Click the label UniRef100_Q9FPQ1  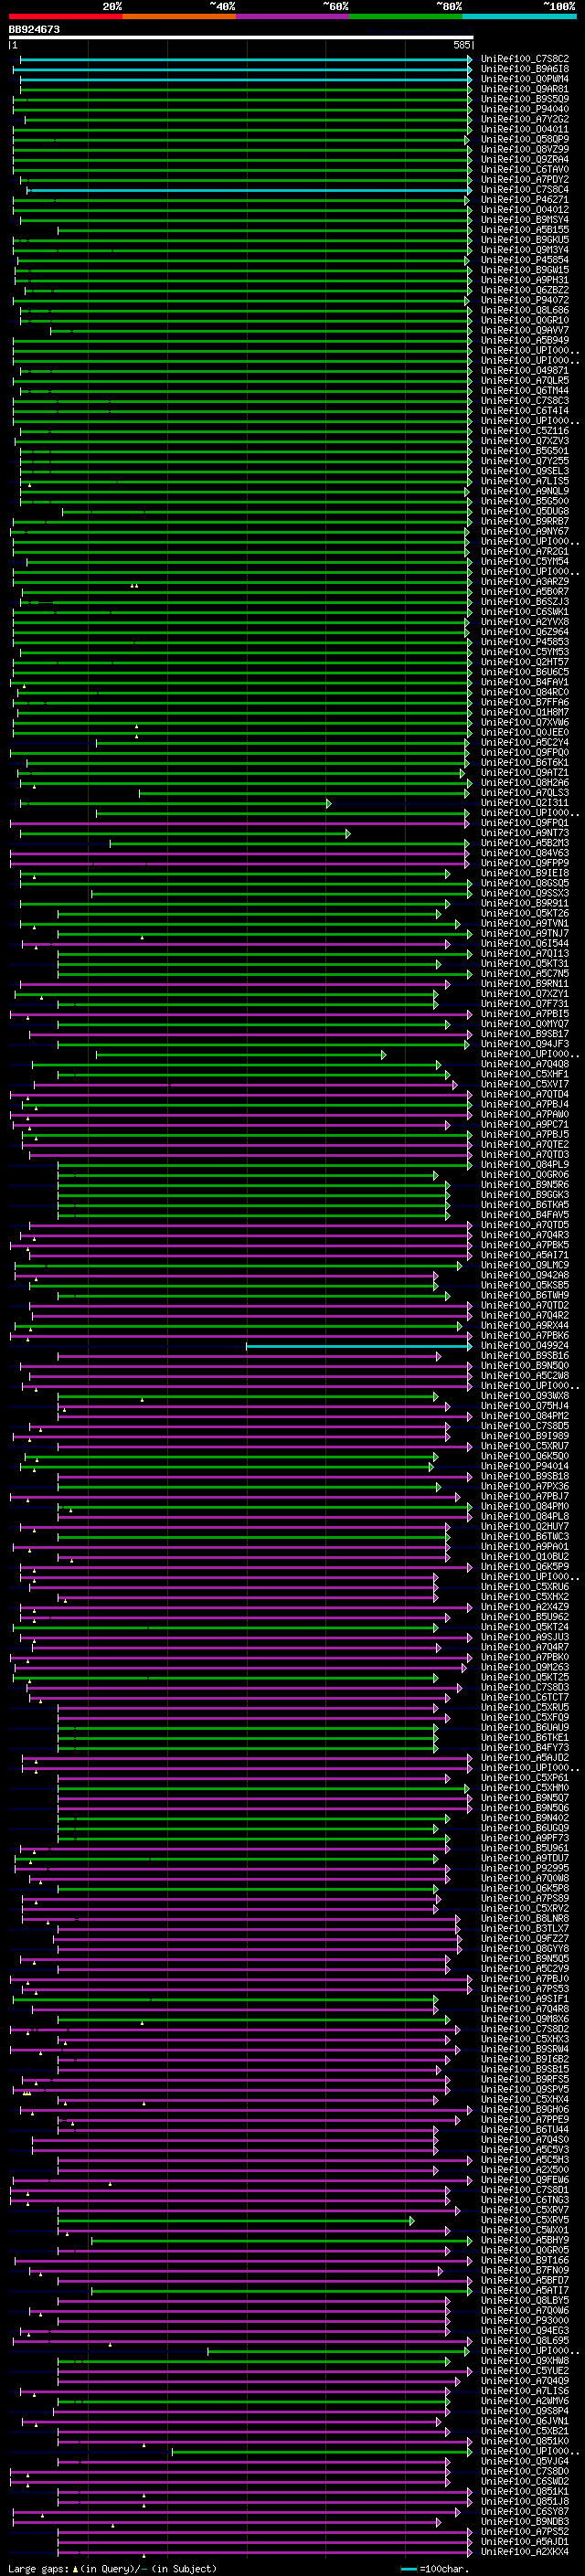[525, 823]
